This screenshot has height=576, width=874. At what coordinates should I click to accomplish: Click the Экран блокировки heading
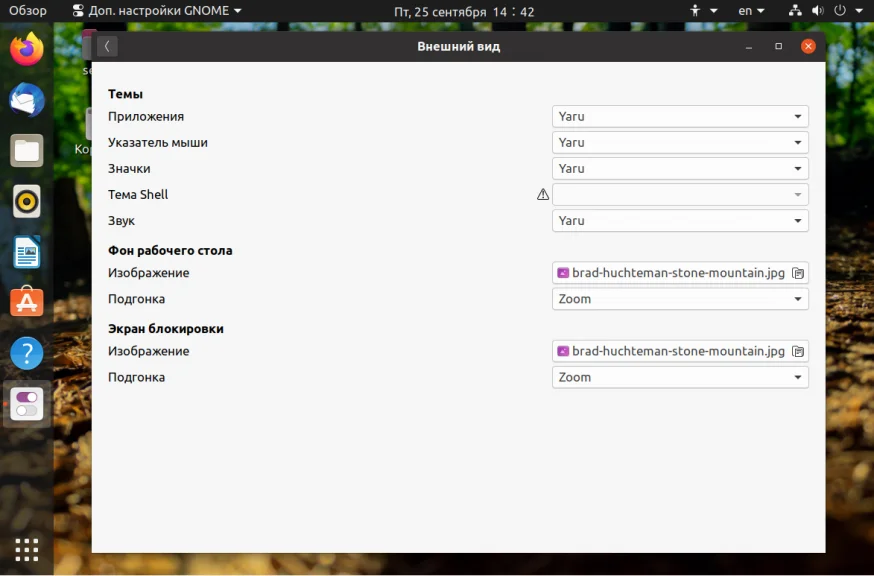pyautogui.click(x=166, y=329)
